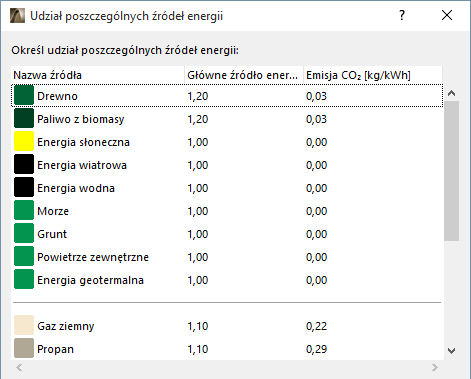This screenshot has width=471, height=379.
Task: Click the Energia wodna color swatch
Action: click(x=24, y=187)
